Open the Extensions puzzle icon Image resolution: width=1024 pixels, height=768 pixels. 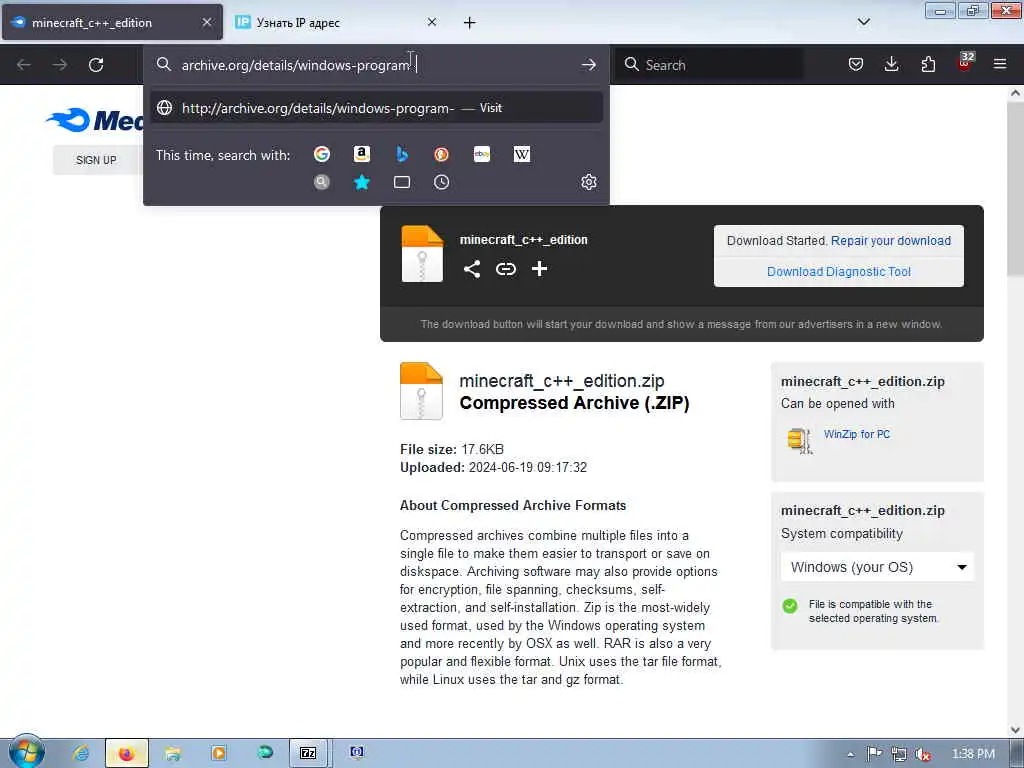pyautogui.click(x=928, y=64)
